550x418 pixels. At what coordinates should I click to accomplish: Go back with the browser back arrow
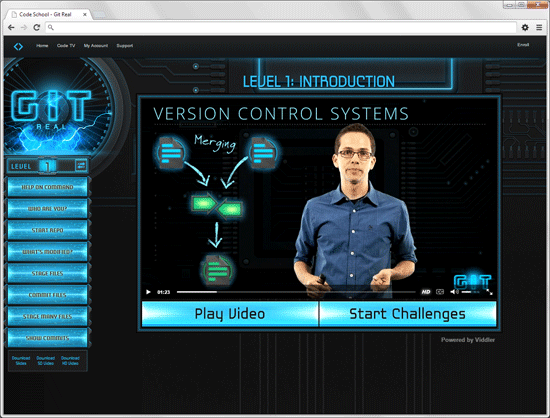click(x=11, y=27)
